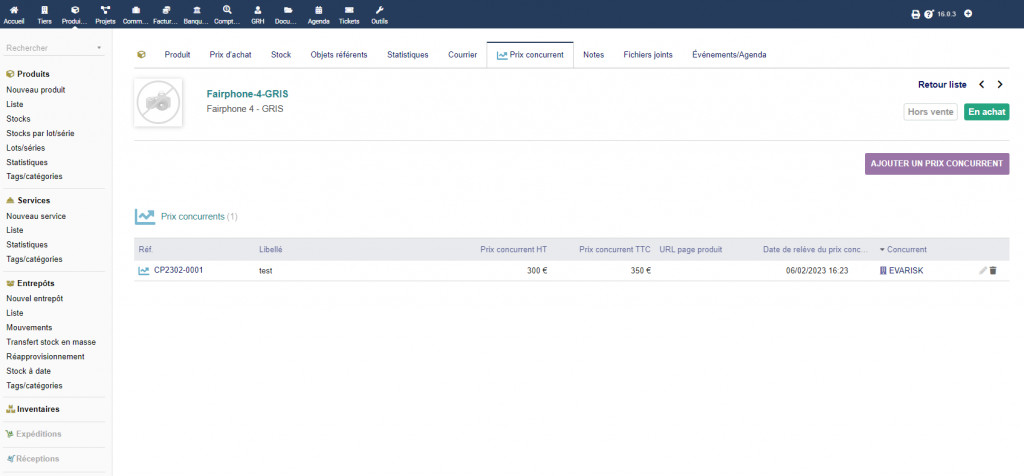Sort by the Libellé column header
Screen dimensions: 1024x476
[x=270, y=249]
